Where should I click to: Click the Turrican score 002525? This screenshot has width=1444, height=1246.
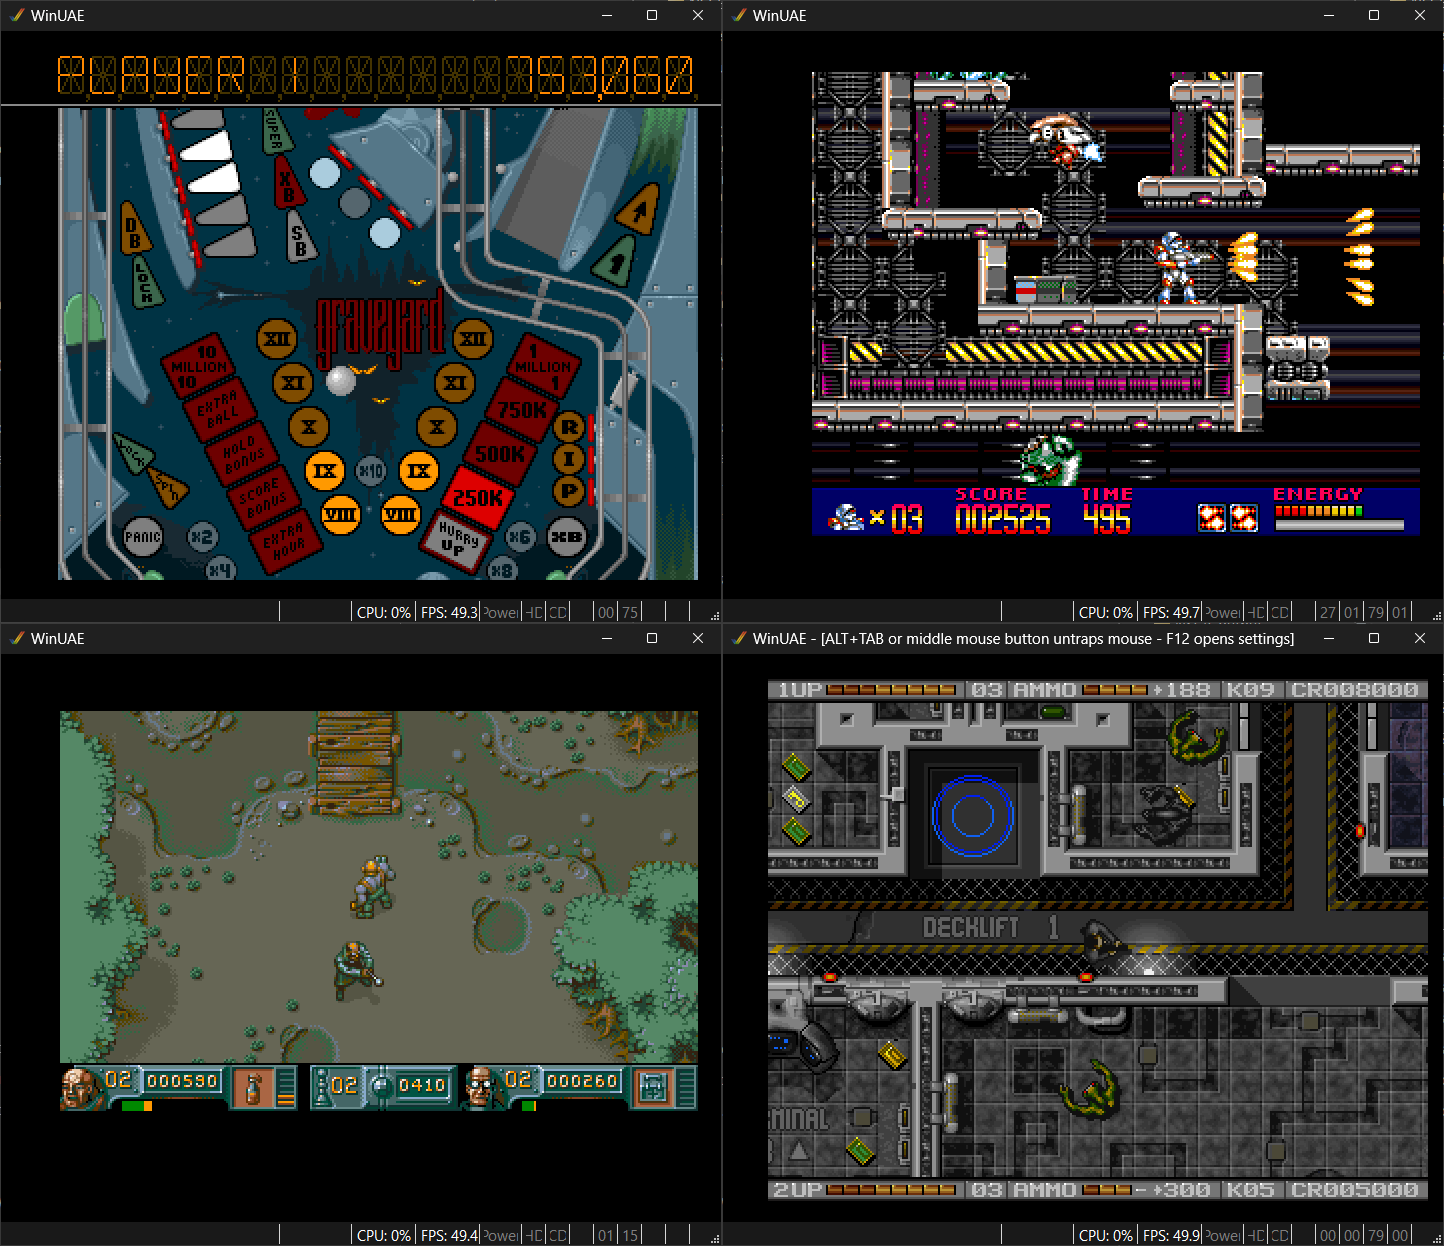coord(1002,519)
